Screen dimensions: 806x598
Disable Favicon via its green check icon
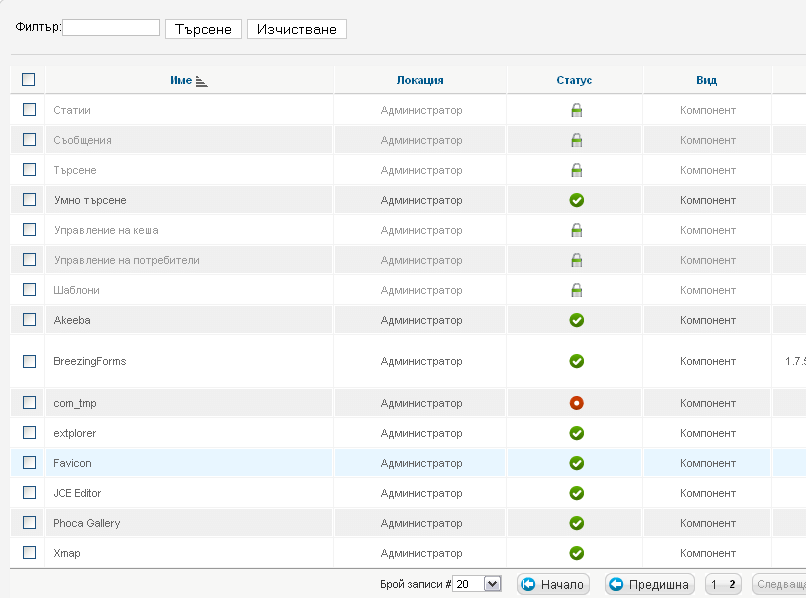tap(576, 463)
